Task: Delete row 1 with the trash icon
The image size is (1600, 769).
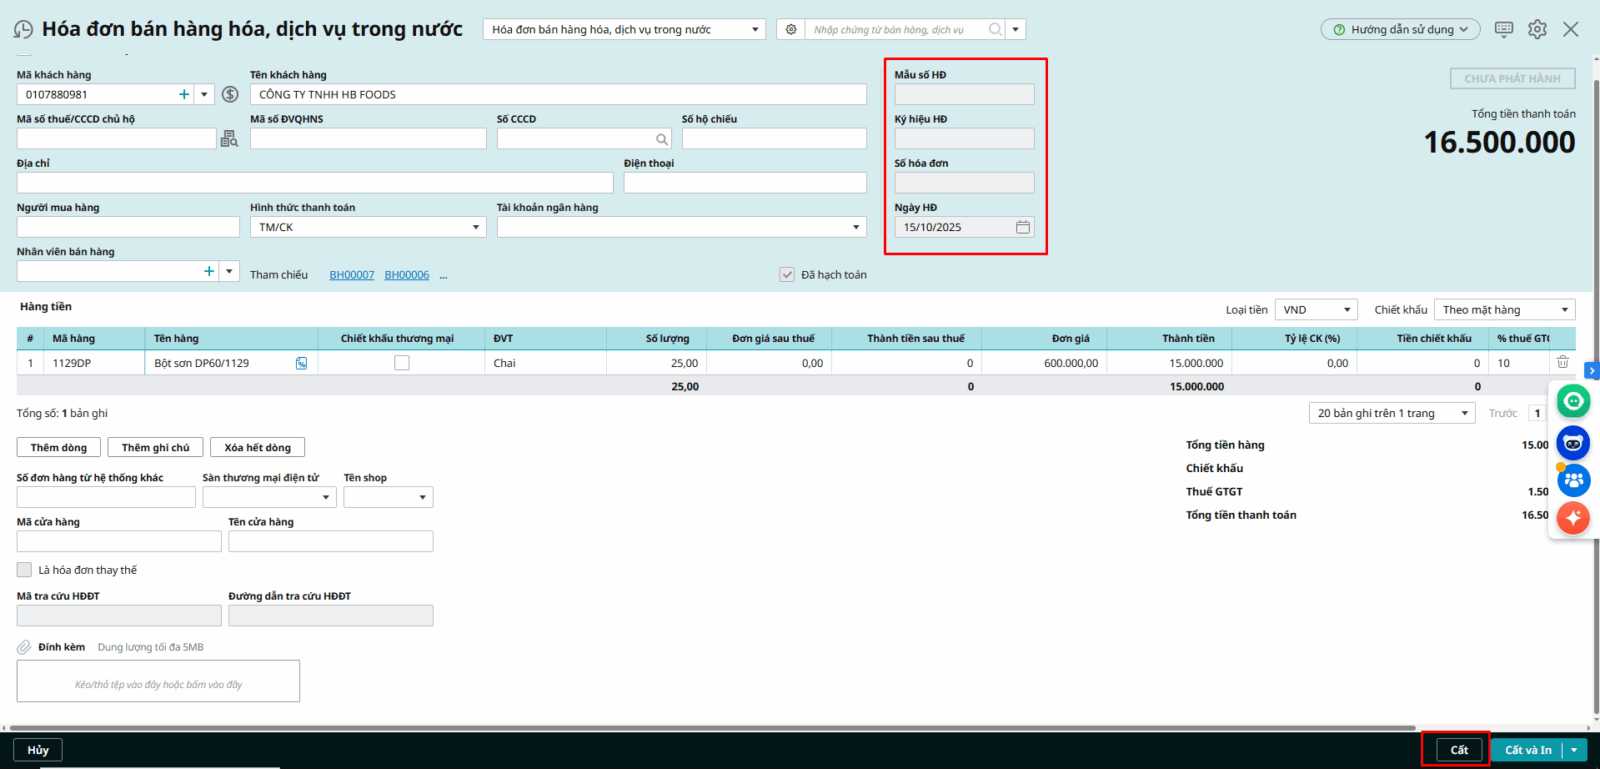Action: click(x=1562, y=362)
